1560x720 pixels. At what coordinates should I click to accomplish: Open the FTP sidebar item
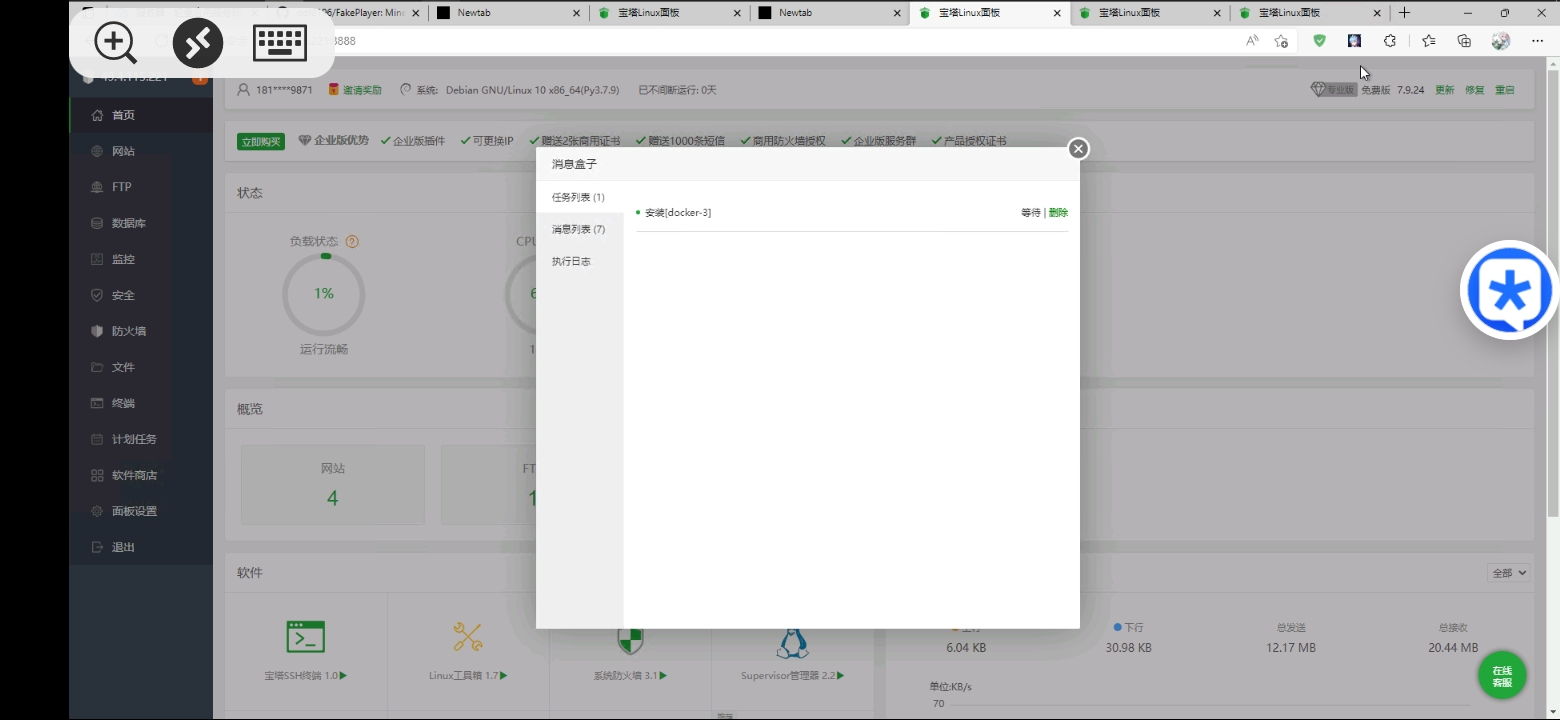(x=141, y=187)
